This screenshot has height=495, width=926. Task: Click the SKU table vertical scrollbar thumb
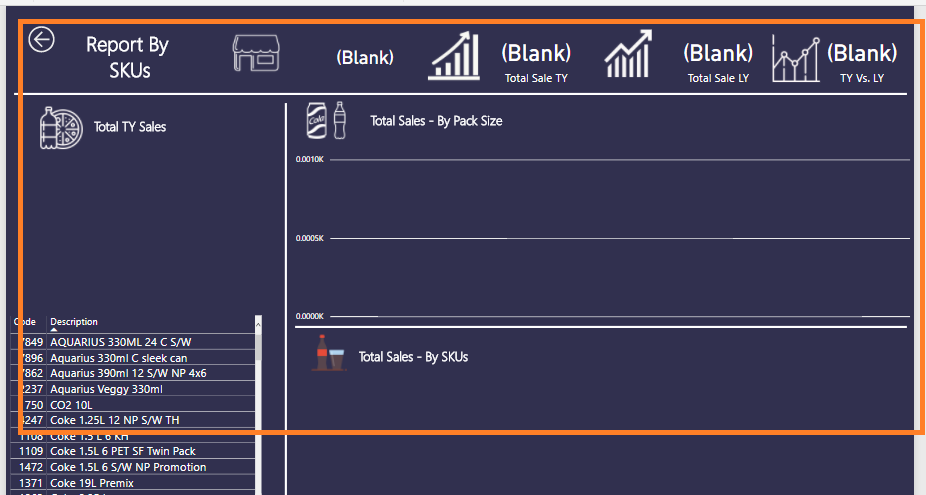[x=258, y=347]
